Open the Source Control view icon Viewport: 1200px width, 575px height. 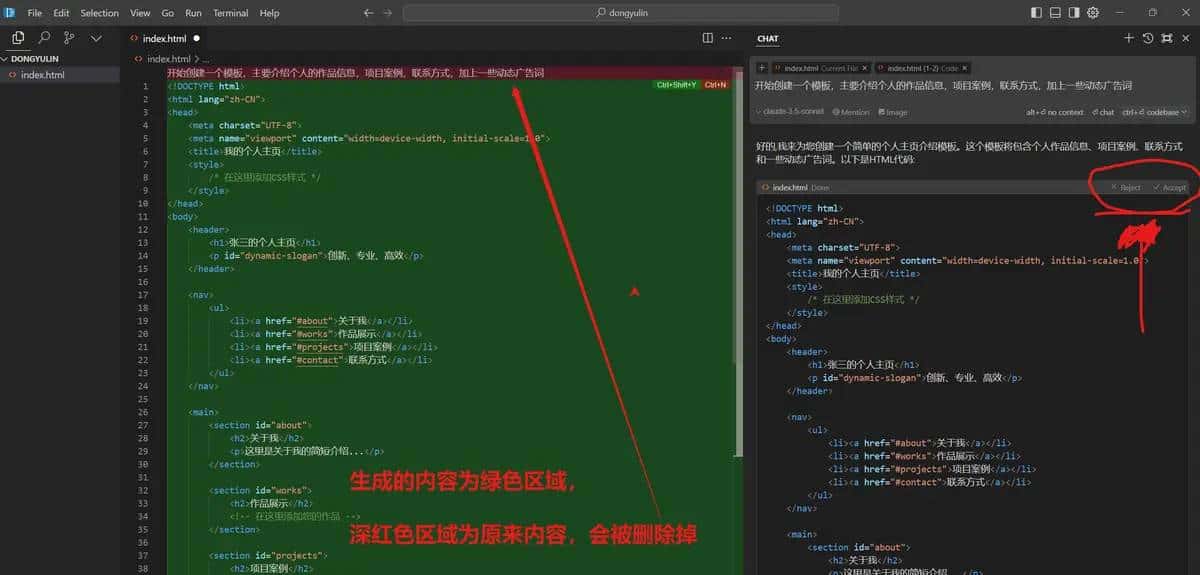(x=69, y=38)
